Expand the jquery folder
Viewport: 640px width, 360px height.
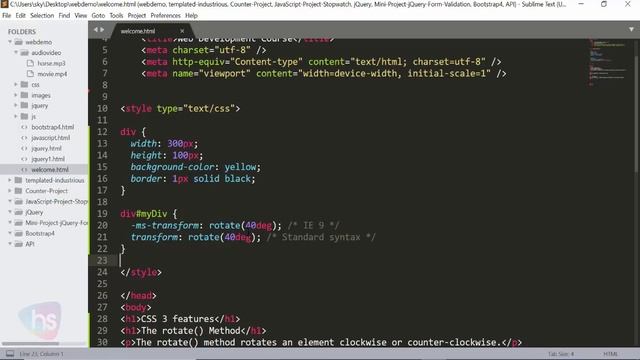tap(16, 106)
